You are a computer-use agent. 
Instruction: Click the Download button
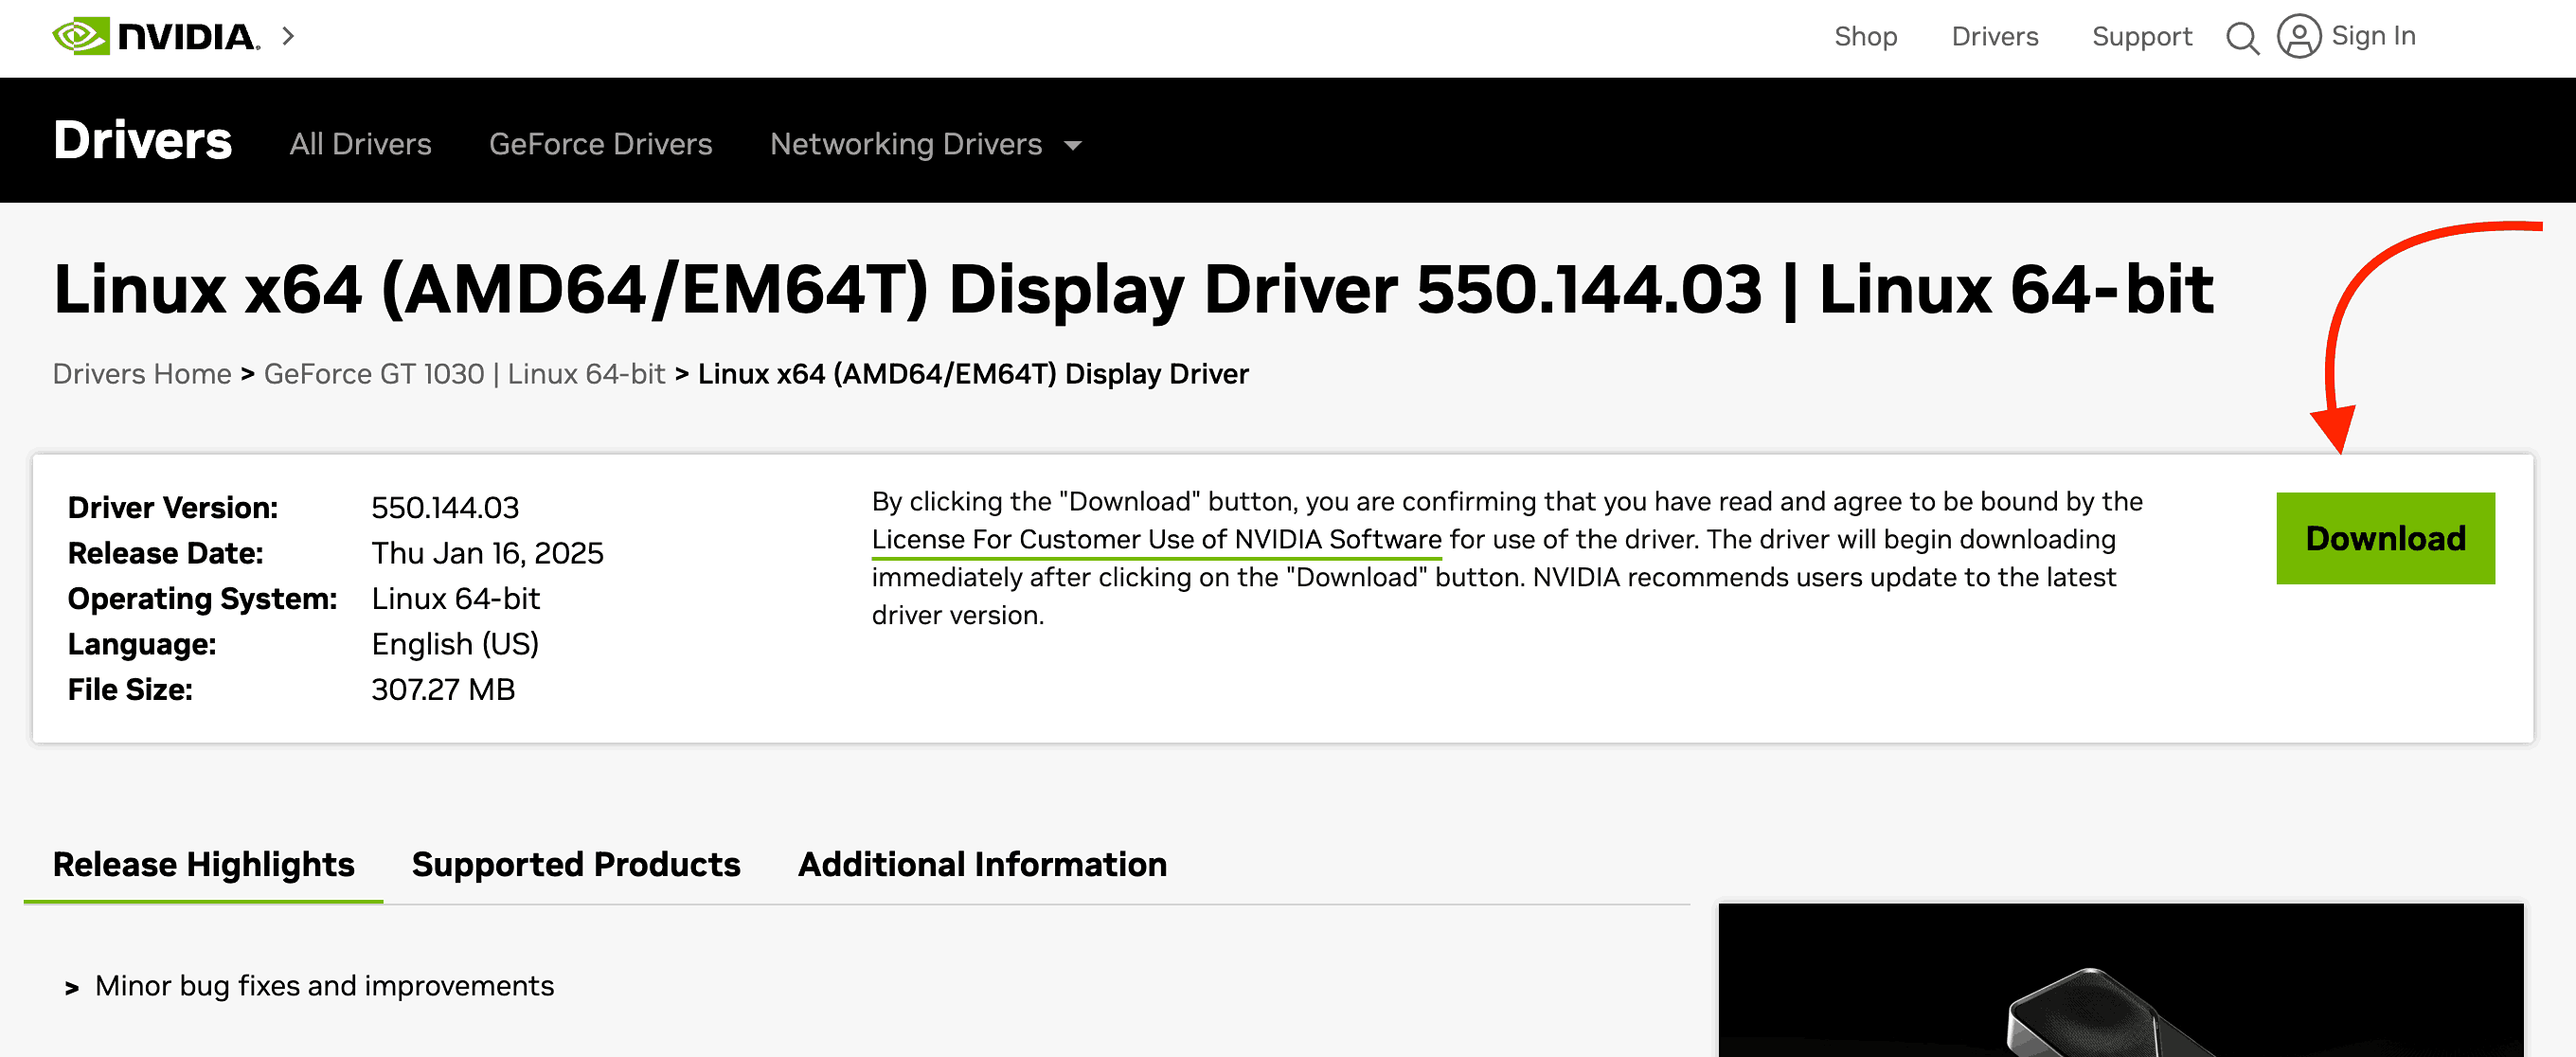(2385, 538)
